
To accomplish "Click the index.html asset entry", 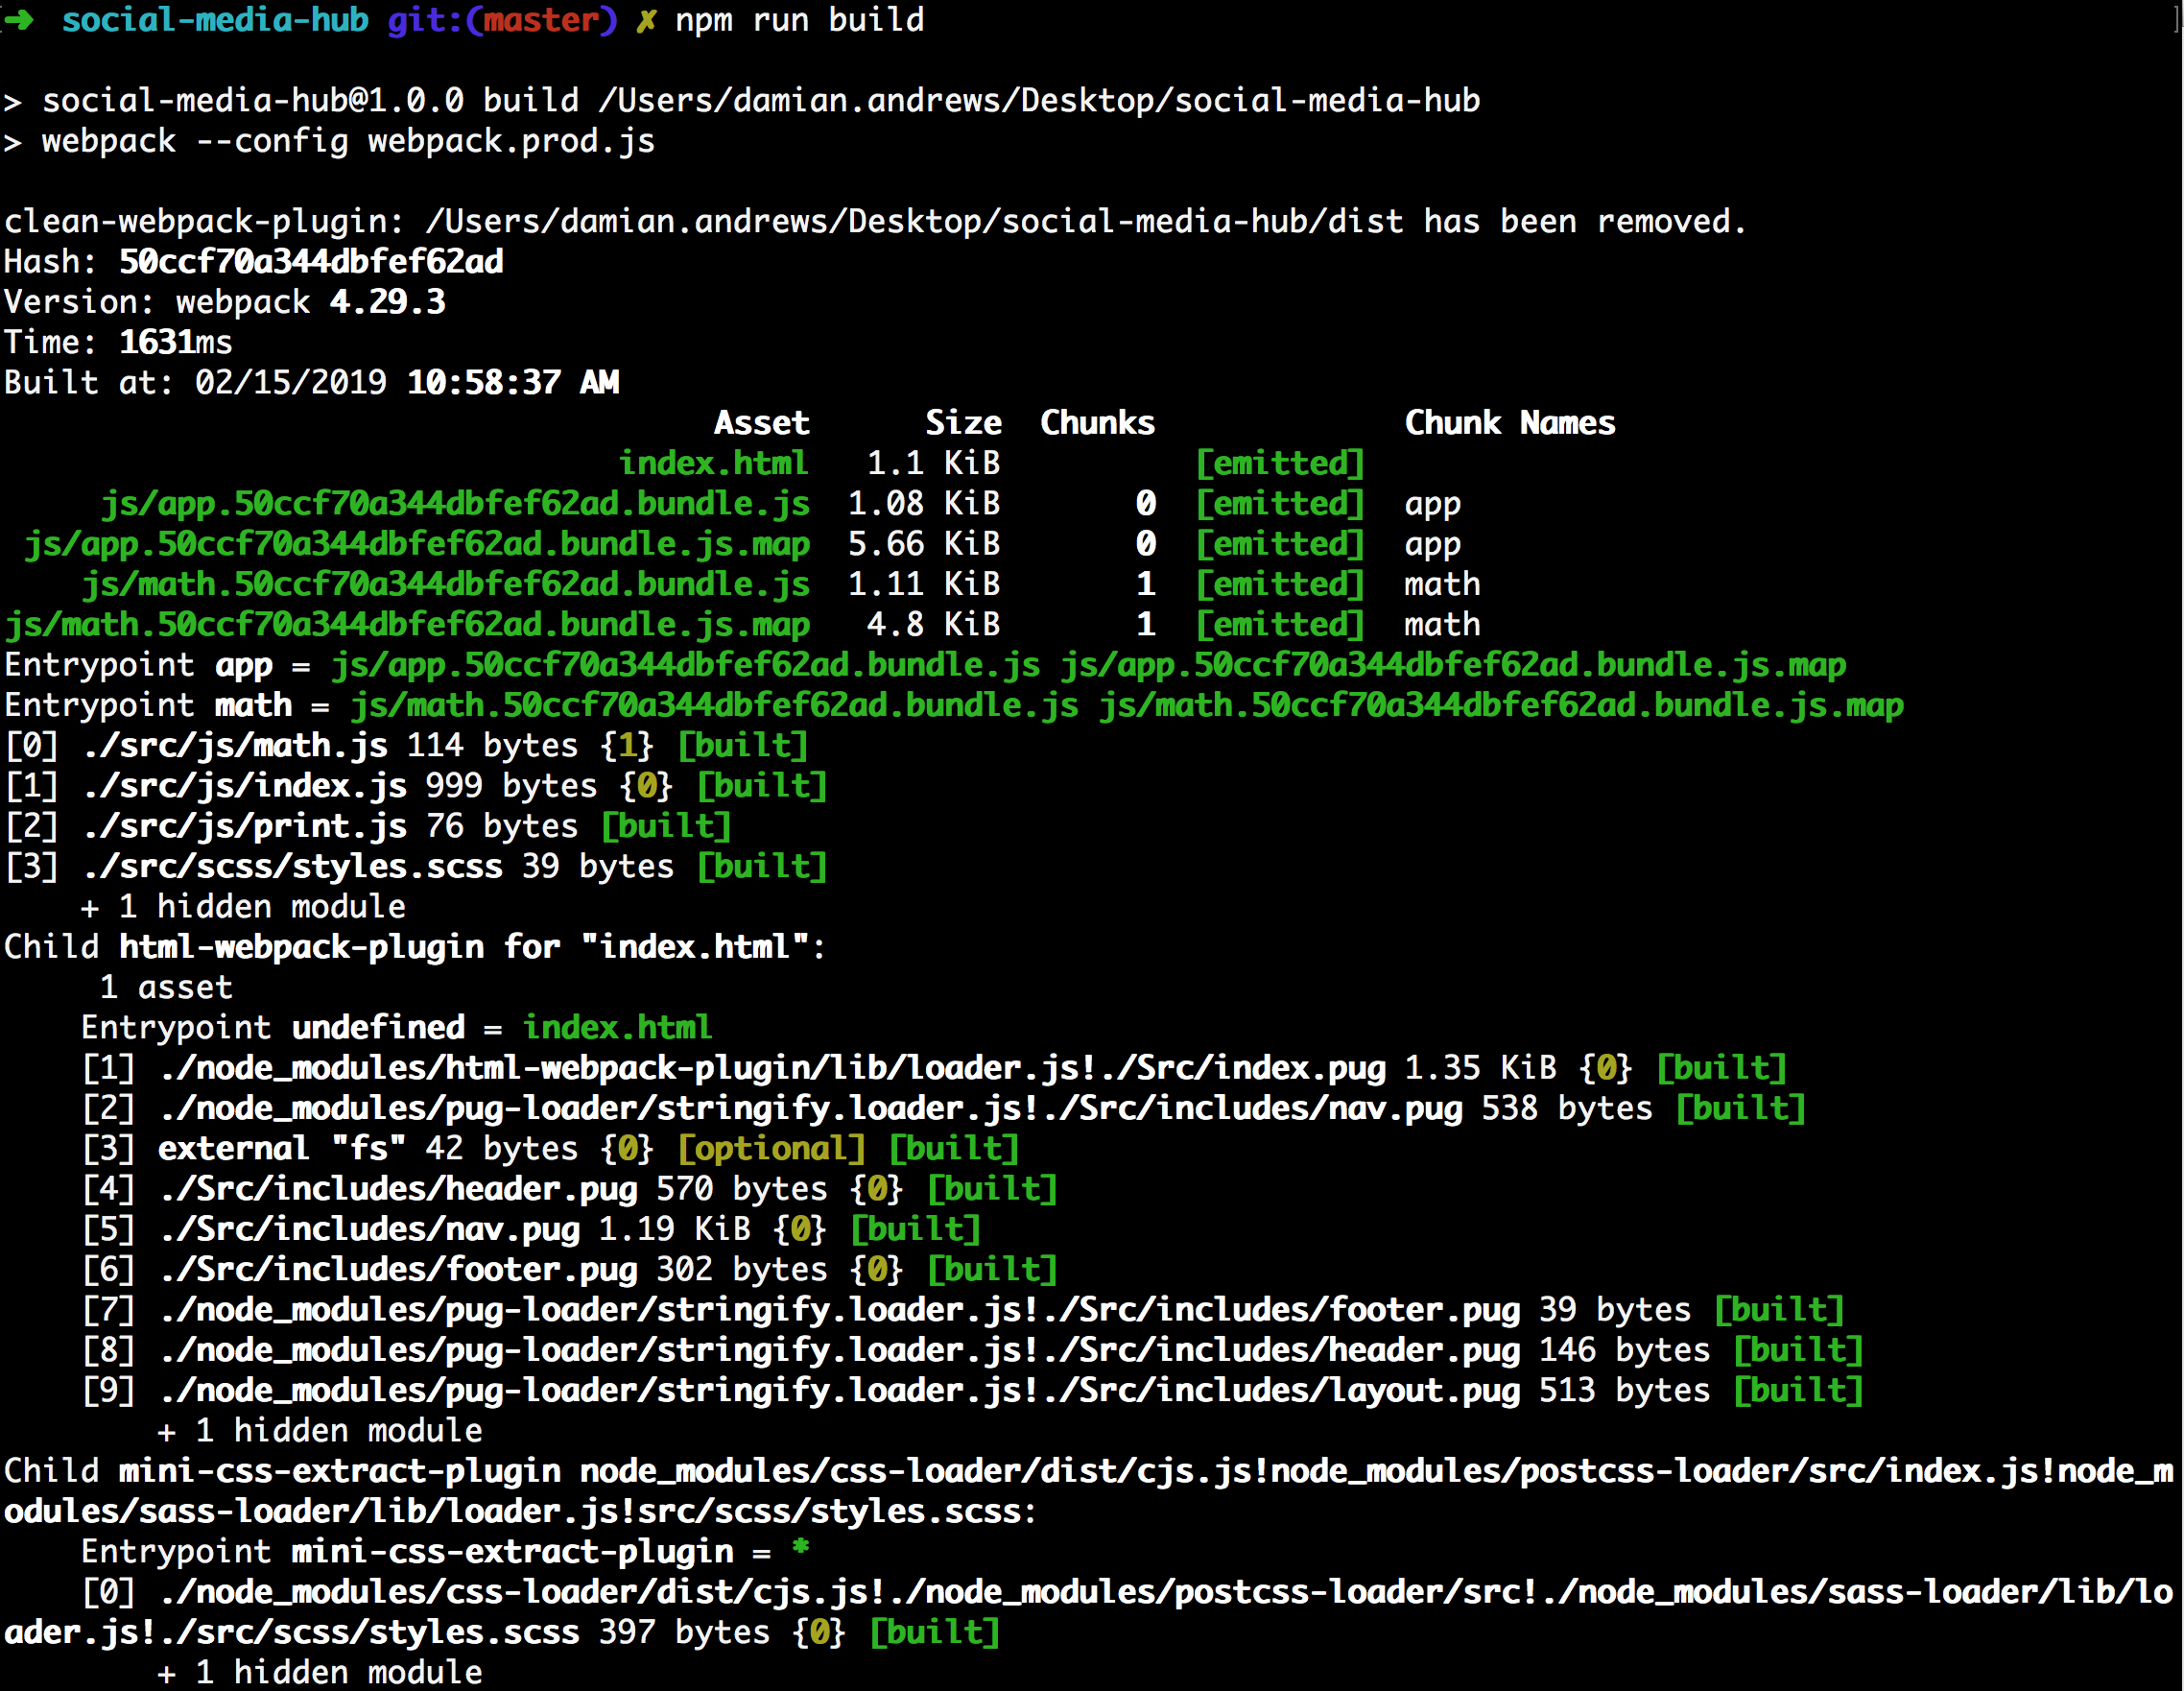I will click(712, 463).
